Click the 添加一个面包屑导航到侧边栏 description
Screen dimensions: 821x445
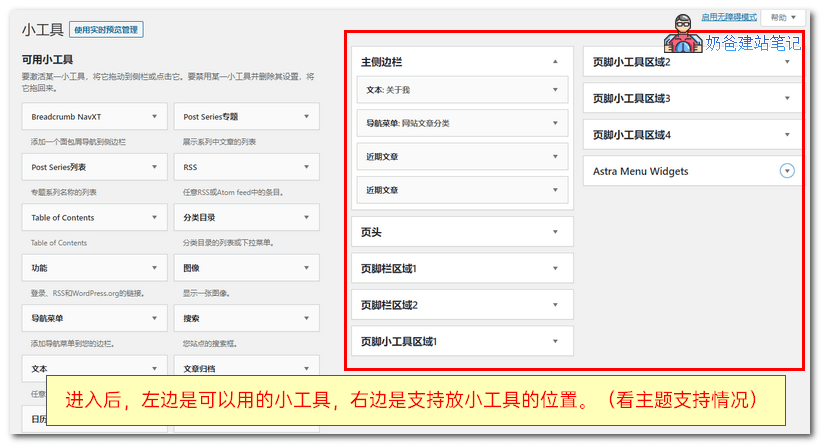(78, 142)
